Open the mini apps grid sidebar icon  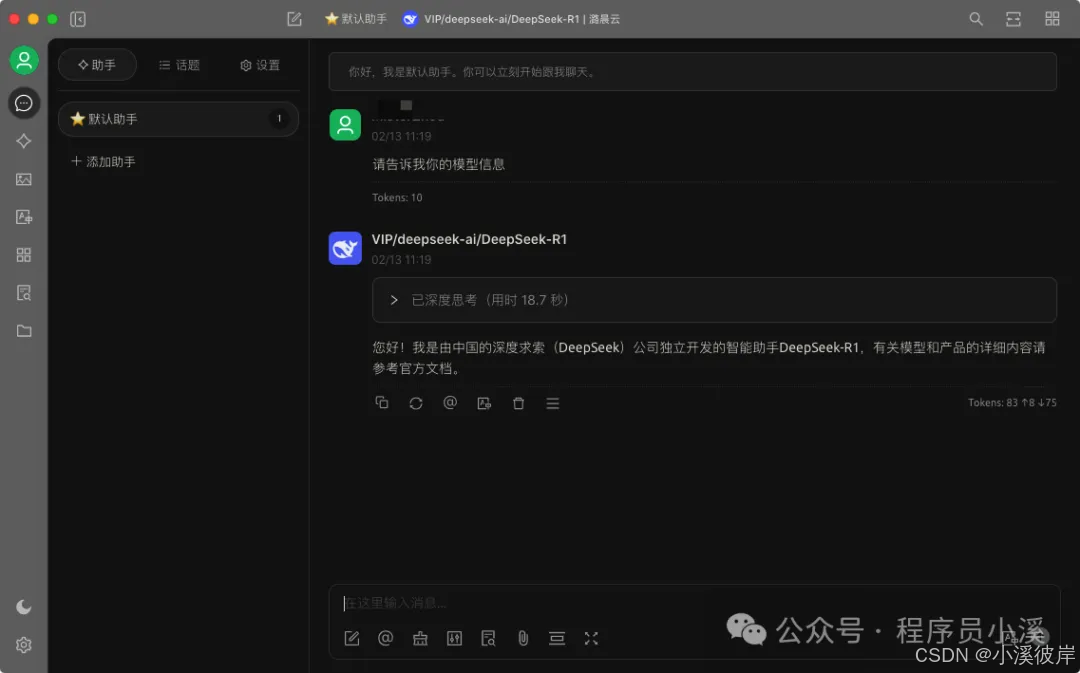pos(24,255)
